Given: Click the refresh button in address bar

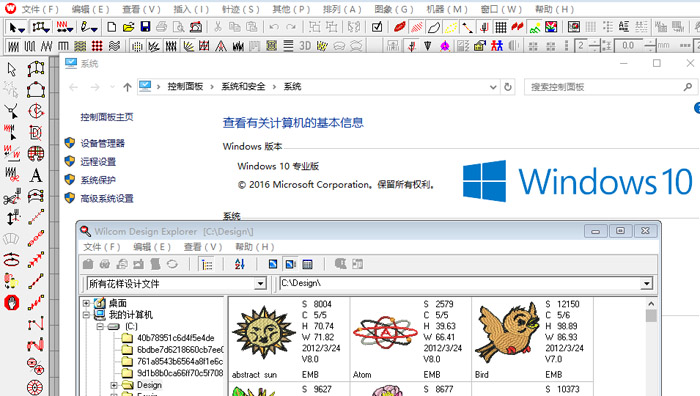Looking at the screenshot, I should pos(508,87).
